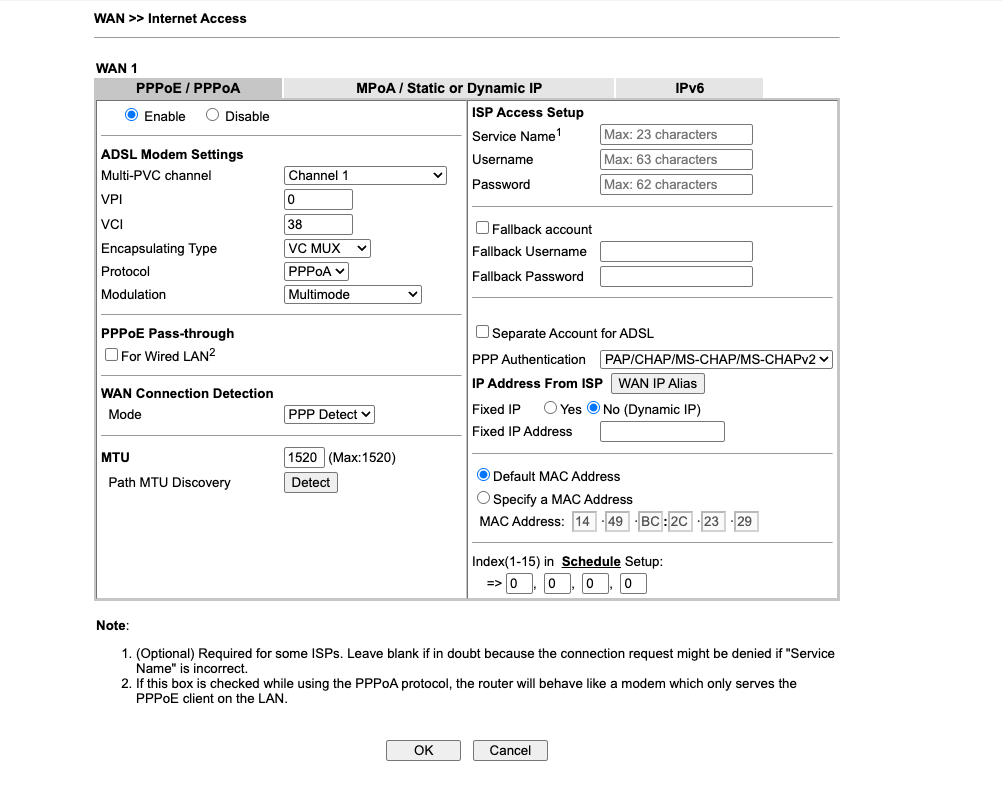Viewport: 1002px width, 808px height.
Task: Check the Fallback account checkbox
Action: pos(482,228)
